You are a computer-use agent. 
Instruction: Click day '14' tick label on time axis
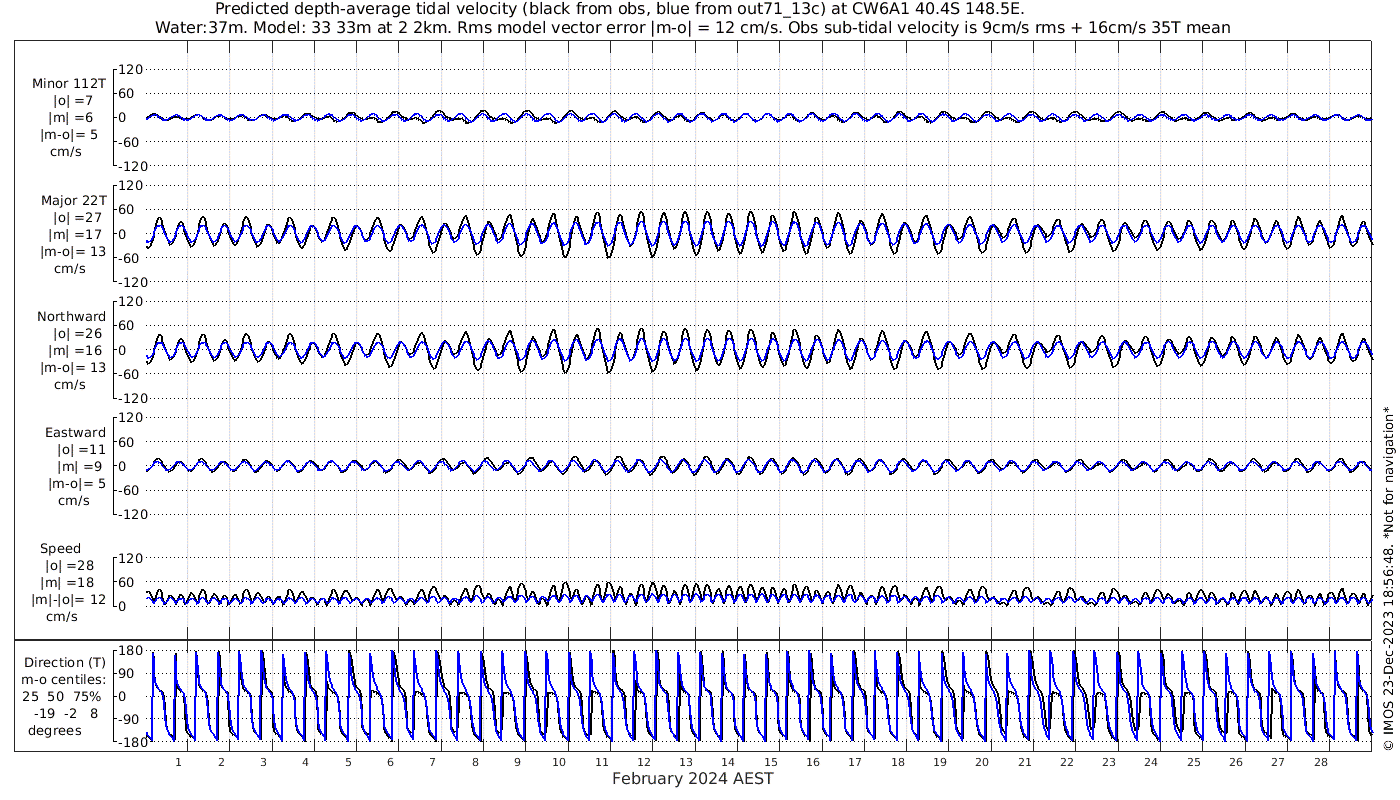coord(729,762)
